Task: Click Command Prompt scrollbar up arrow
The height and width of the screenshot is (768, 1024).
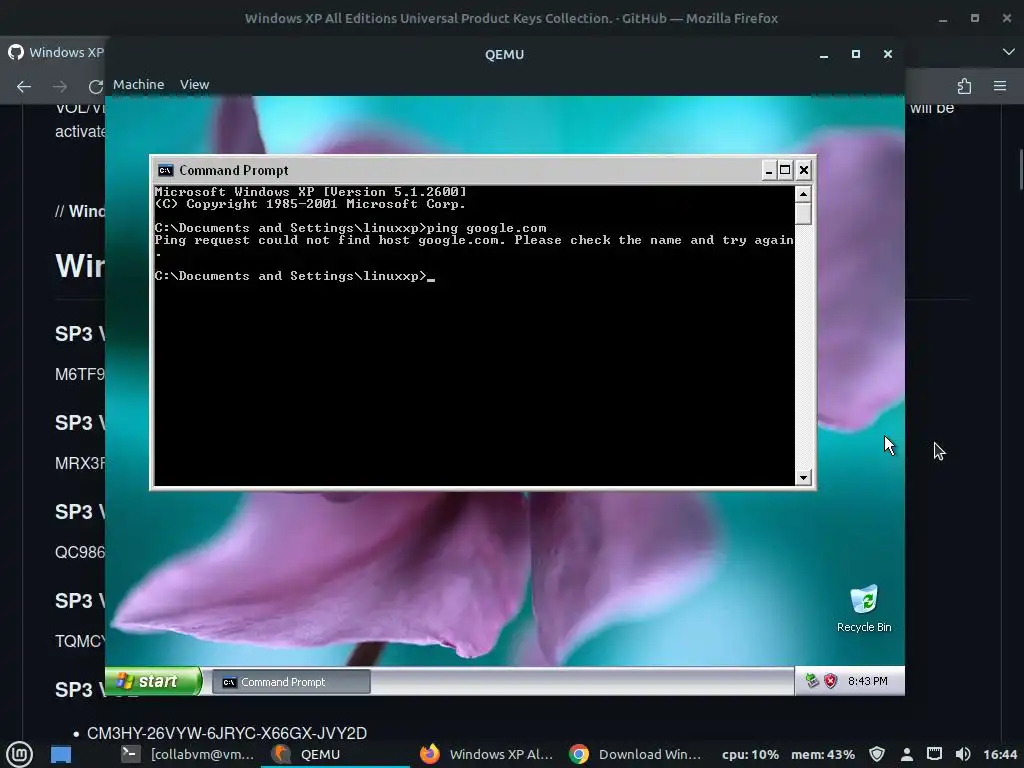Action: coord(803,194)
